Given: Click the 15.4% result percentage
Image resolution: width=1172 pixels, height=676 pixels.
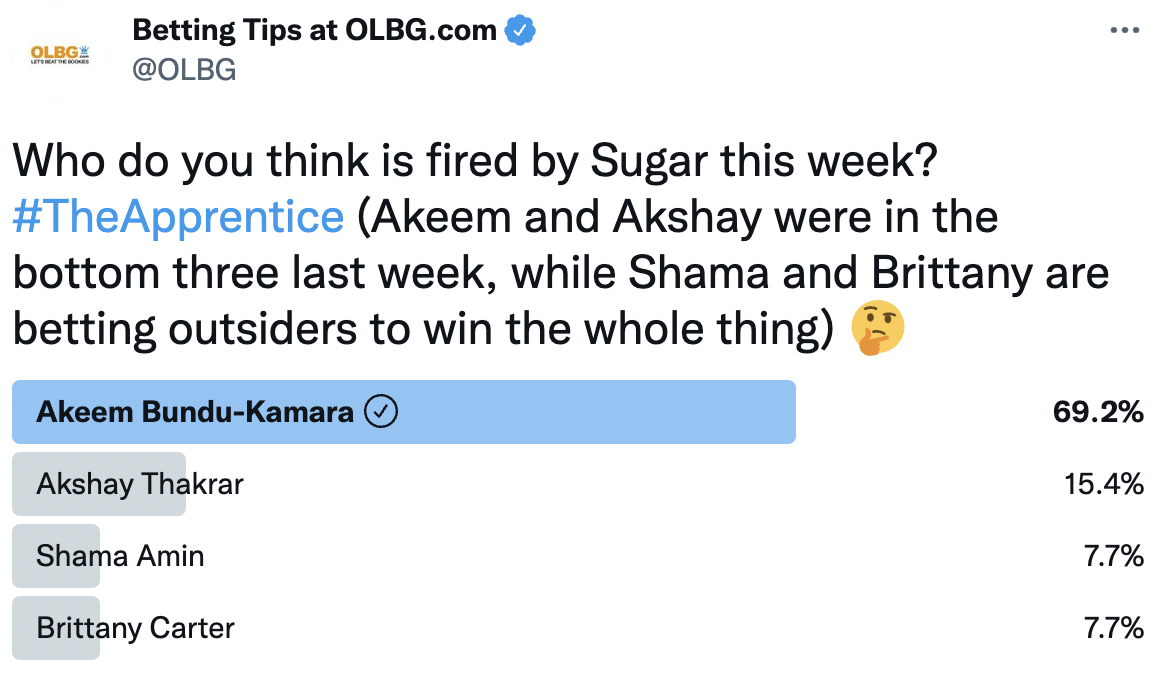Looking at the screenshot, I should pyautogui.click(x=1104, y=484).
